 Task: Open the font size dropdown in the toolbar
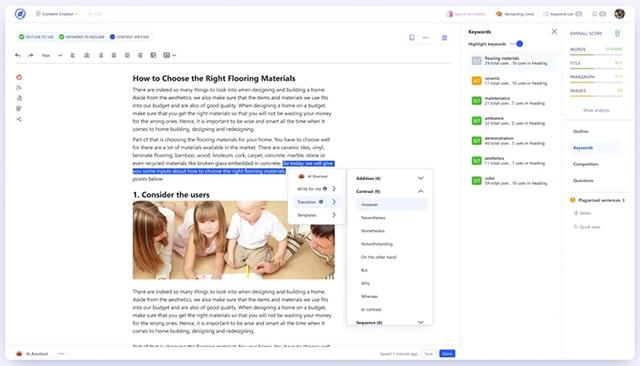click(60, 55)
